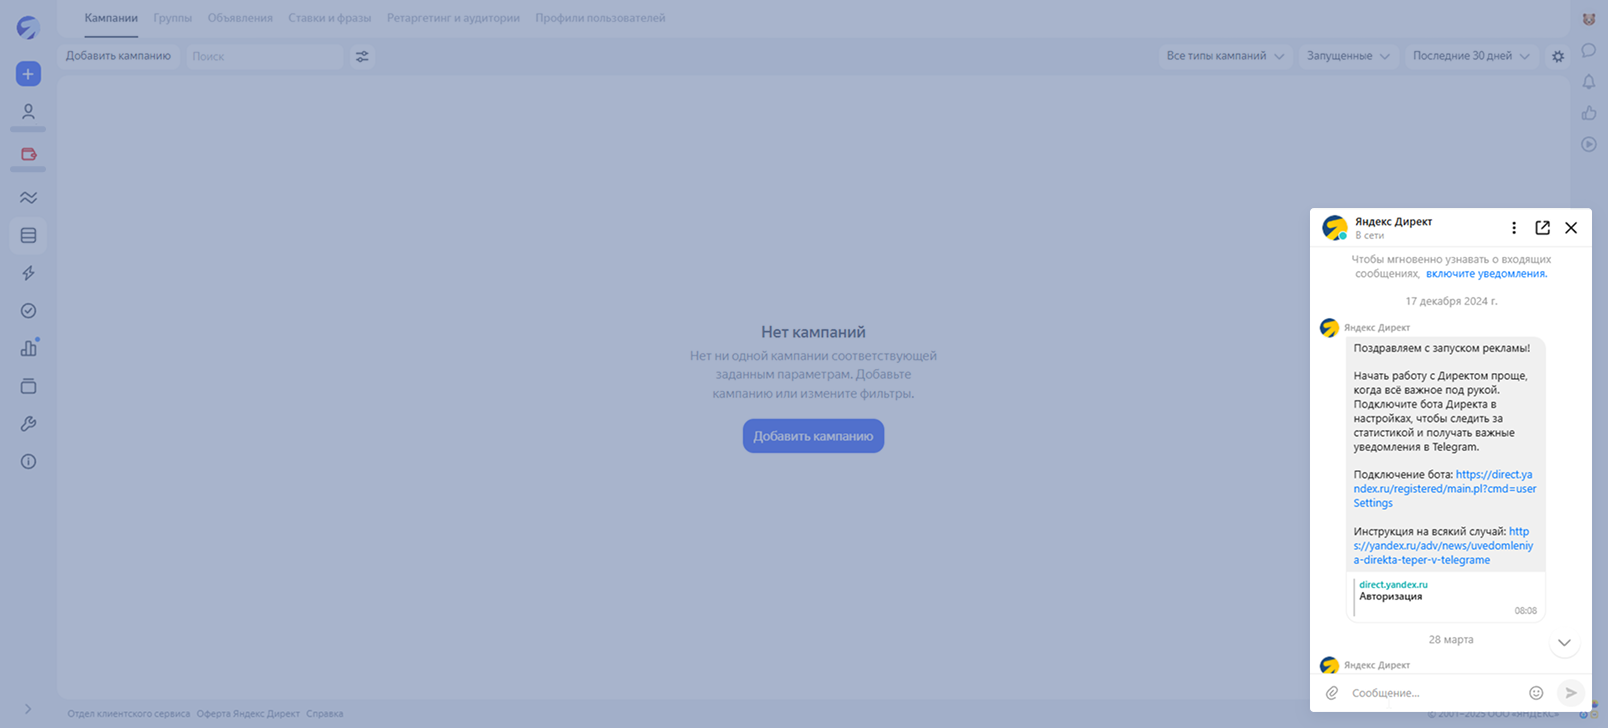
Task: Open the chat bubble icon in right rail
Action: (1589, 51)
